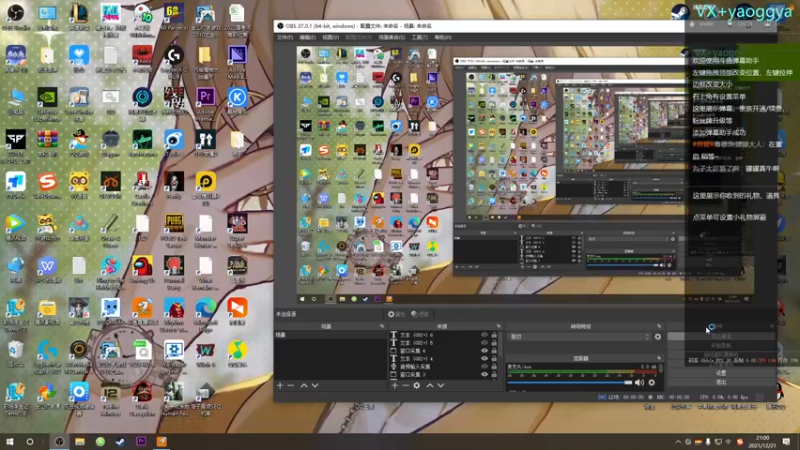Viewport: 800px width, 450px height.
Task: Launch the PUBG Test Server desktop shortcut
Action: 174,230
